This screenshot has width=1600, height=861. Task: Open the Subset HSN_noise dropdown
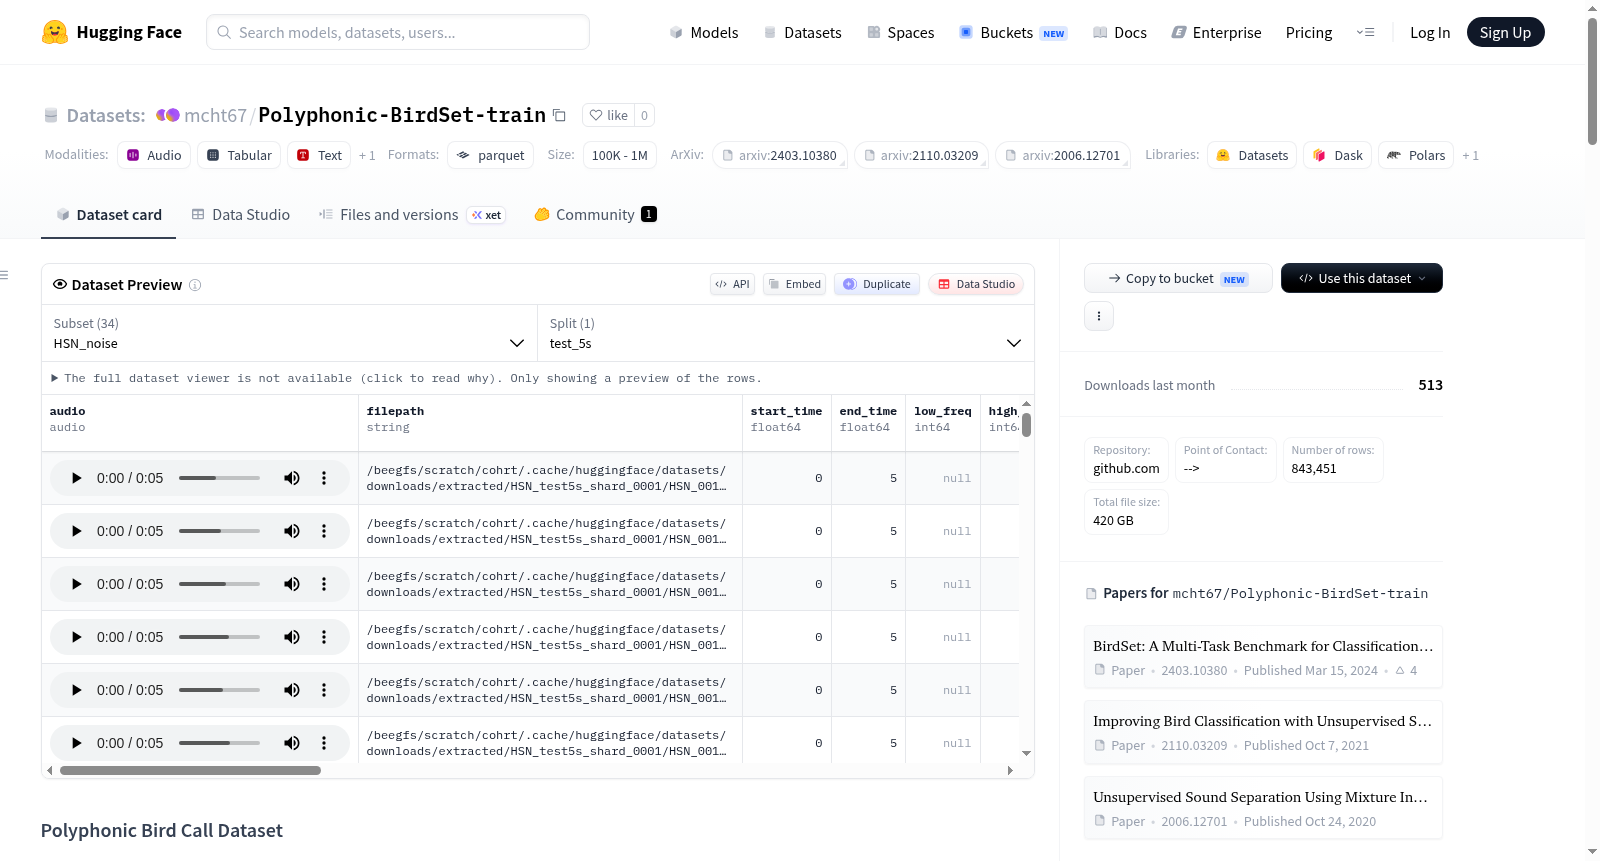click(x=290, y=334)
